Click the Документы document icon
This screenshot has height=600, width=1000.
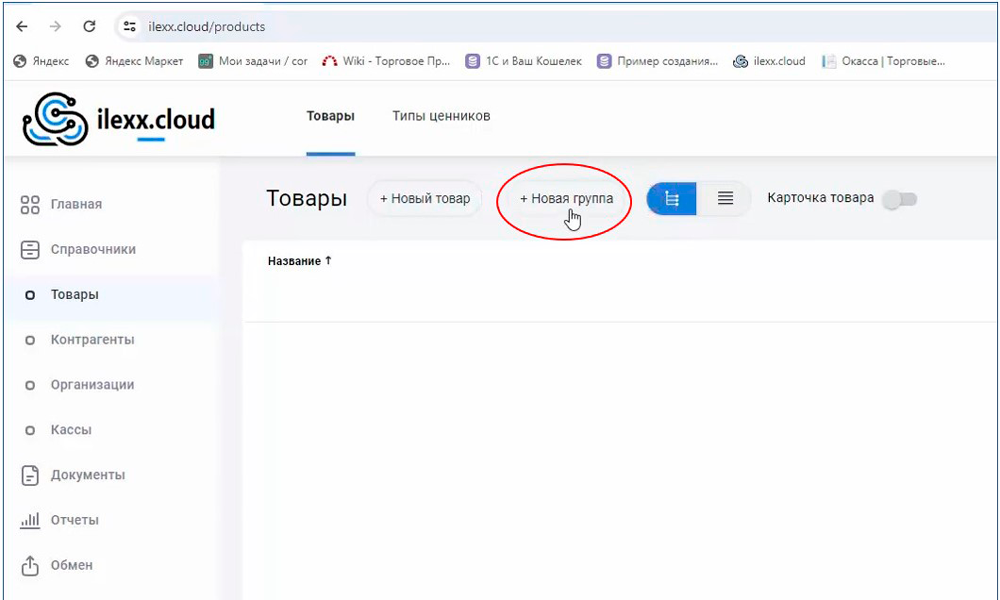[30, 475]
